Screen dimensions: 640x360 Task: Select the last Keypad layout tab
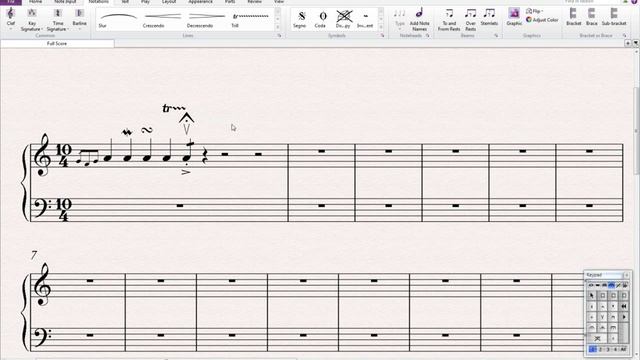[625, 285]
